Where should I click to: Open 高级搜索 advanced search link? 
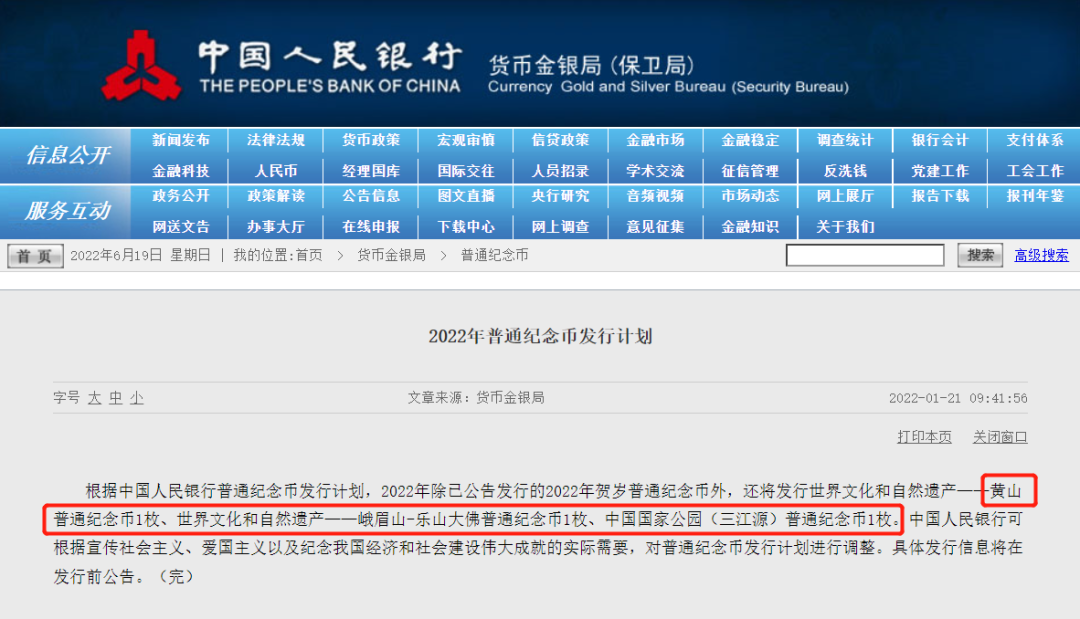pyautogui.click(x=1041, y=255)
